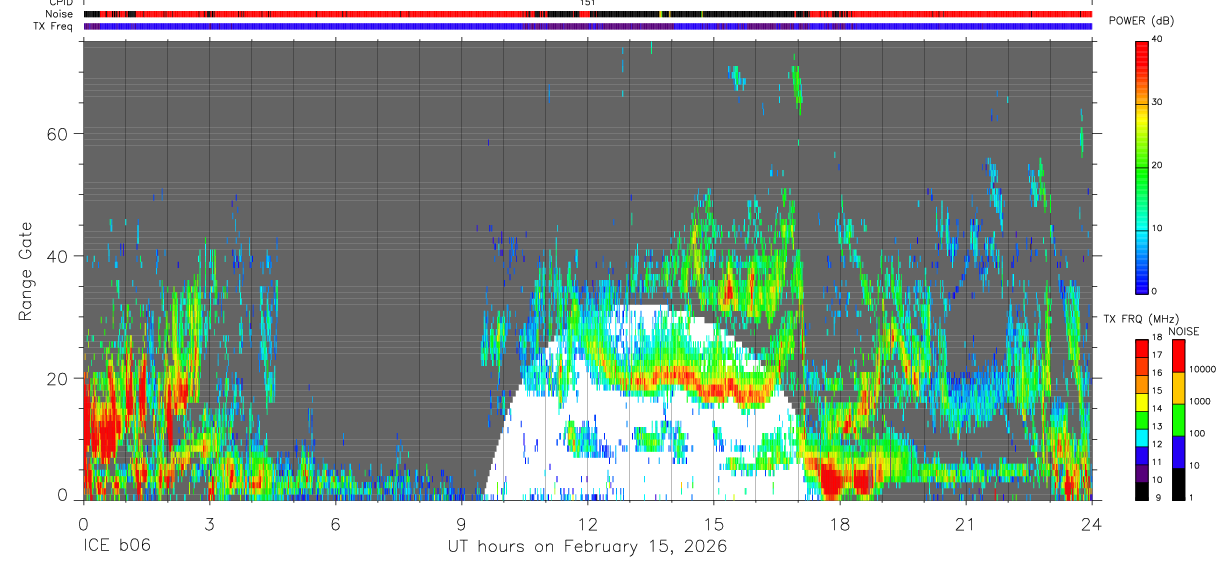1228x567 pixels.
Task: Select the power color bar gradient
Action: [x=1142, y=166]
